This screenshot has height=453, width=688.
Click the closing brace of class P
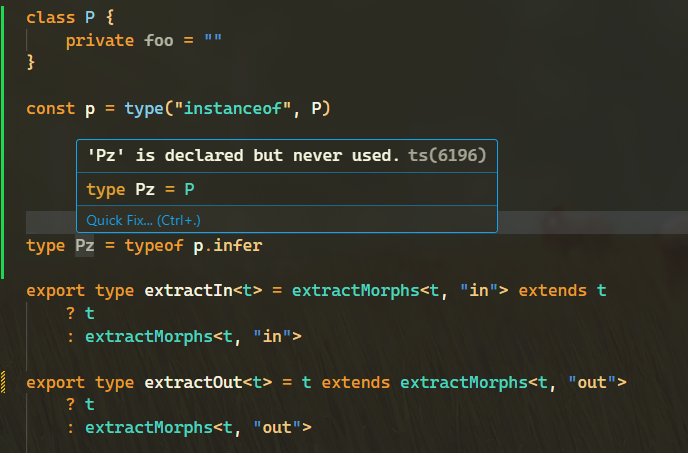pos(31,62)
